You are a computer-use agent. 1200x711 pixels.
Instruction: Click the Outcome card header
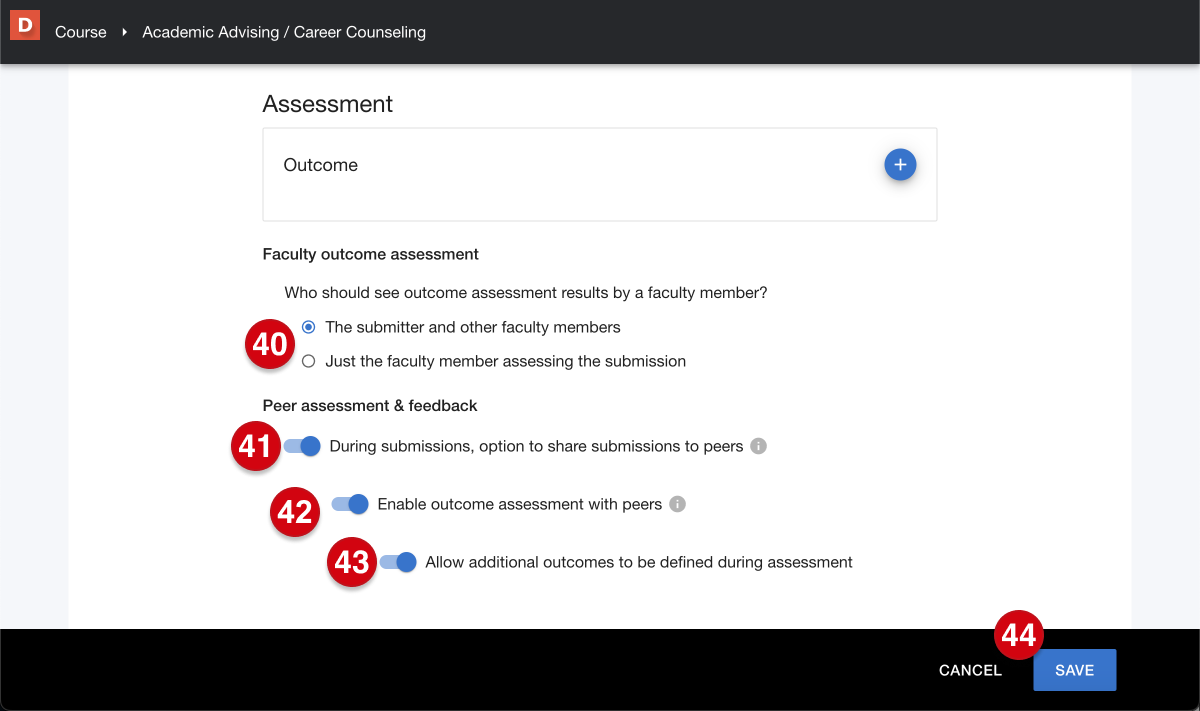(x=320, y=164)
